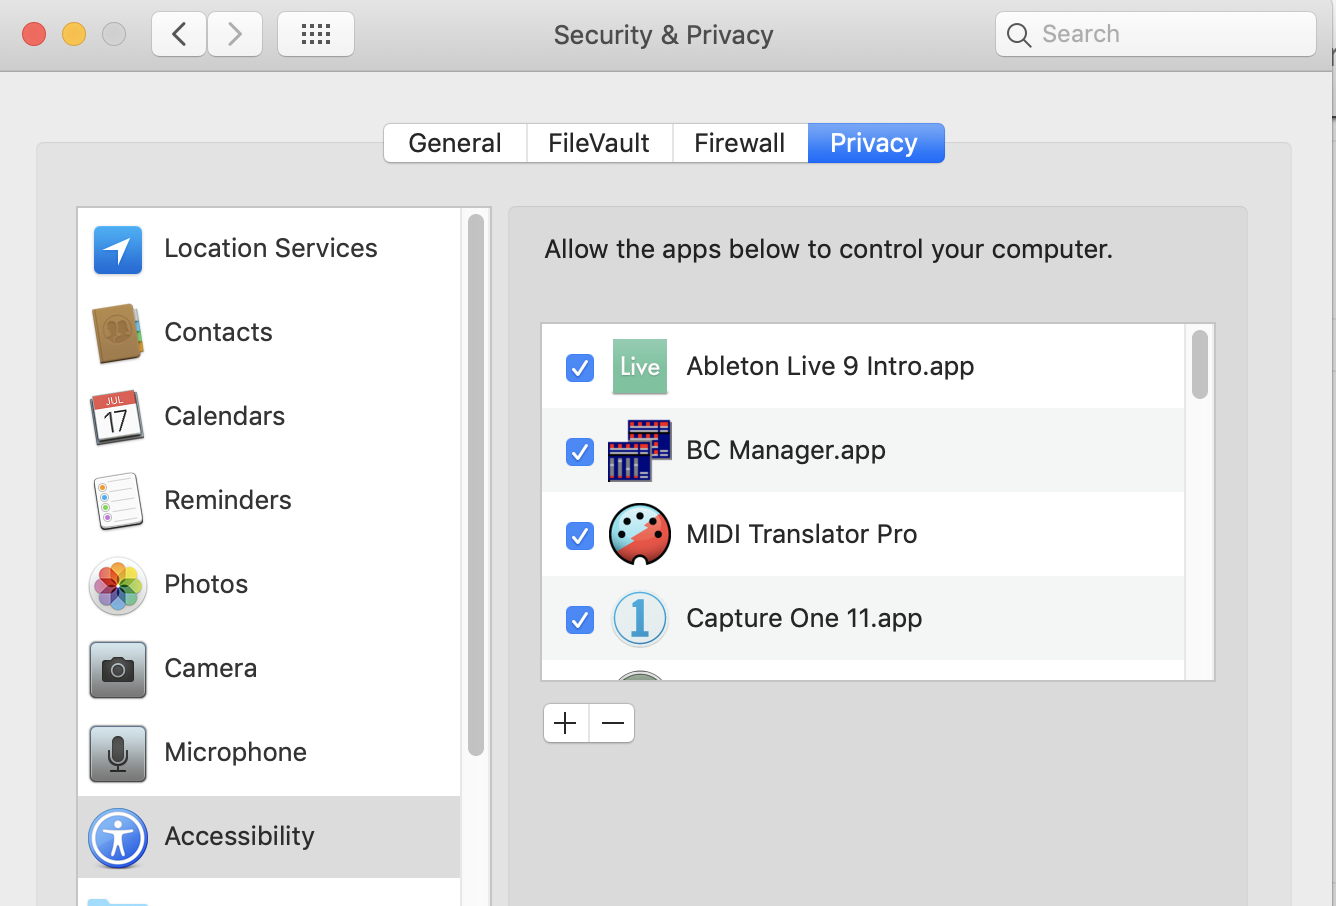Go back with the left chevron button
1336x906 pixels.
tap(179, 34)
